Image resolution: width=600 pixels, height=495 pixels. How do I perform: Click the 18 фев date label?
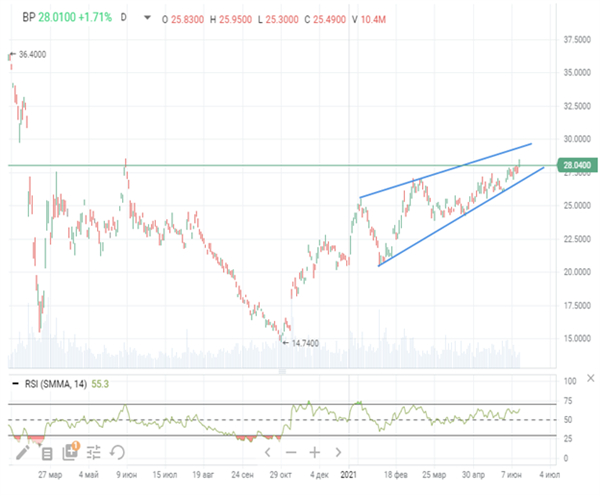point(396,475)
